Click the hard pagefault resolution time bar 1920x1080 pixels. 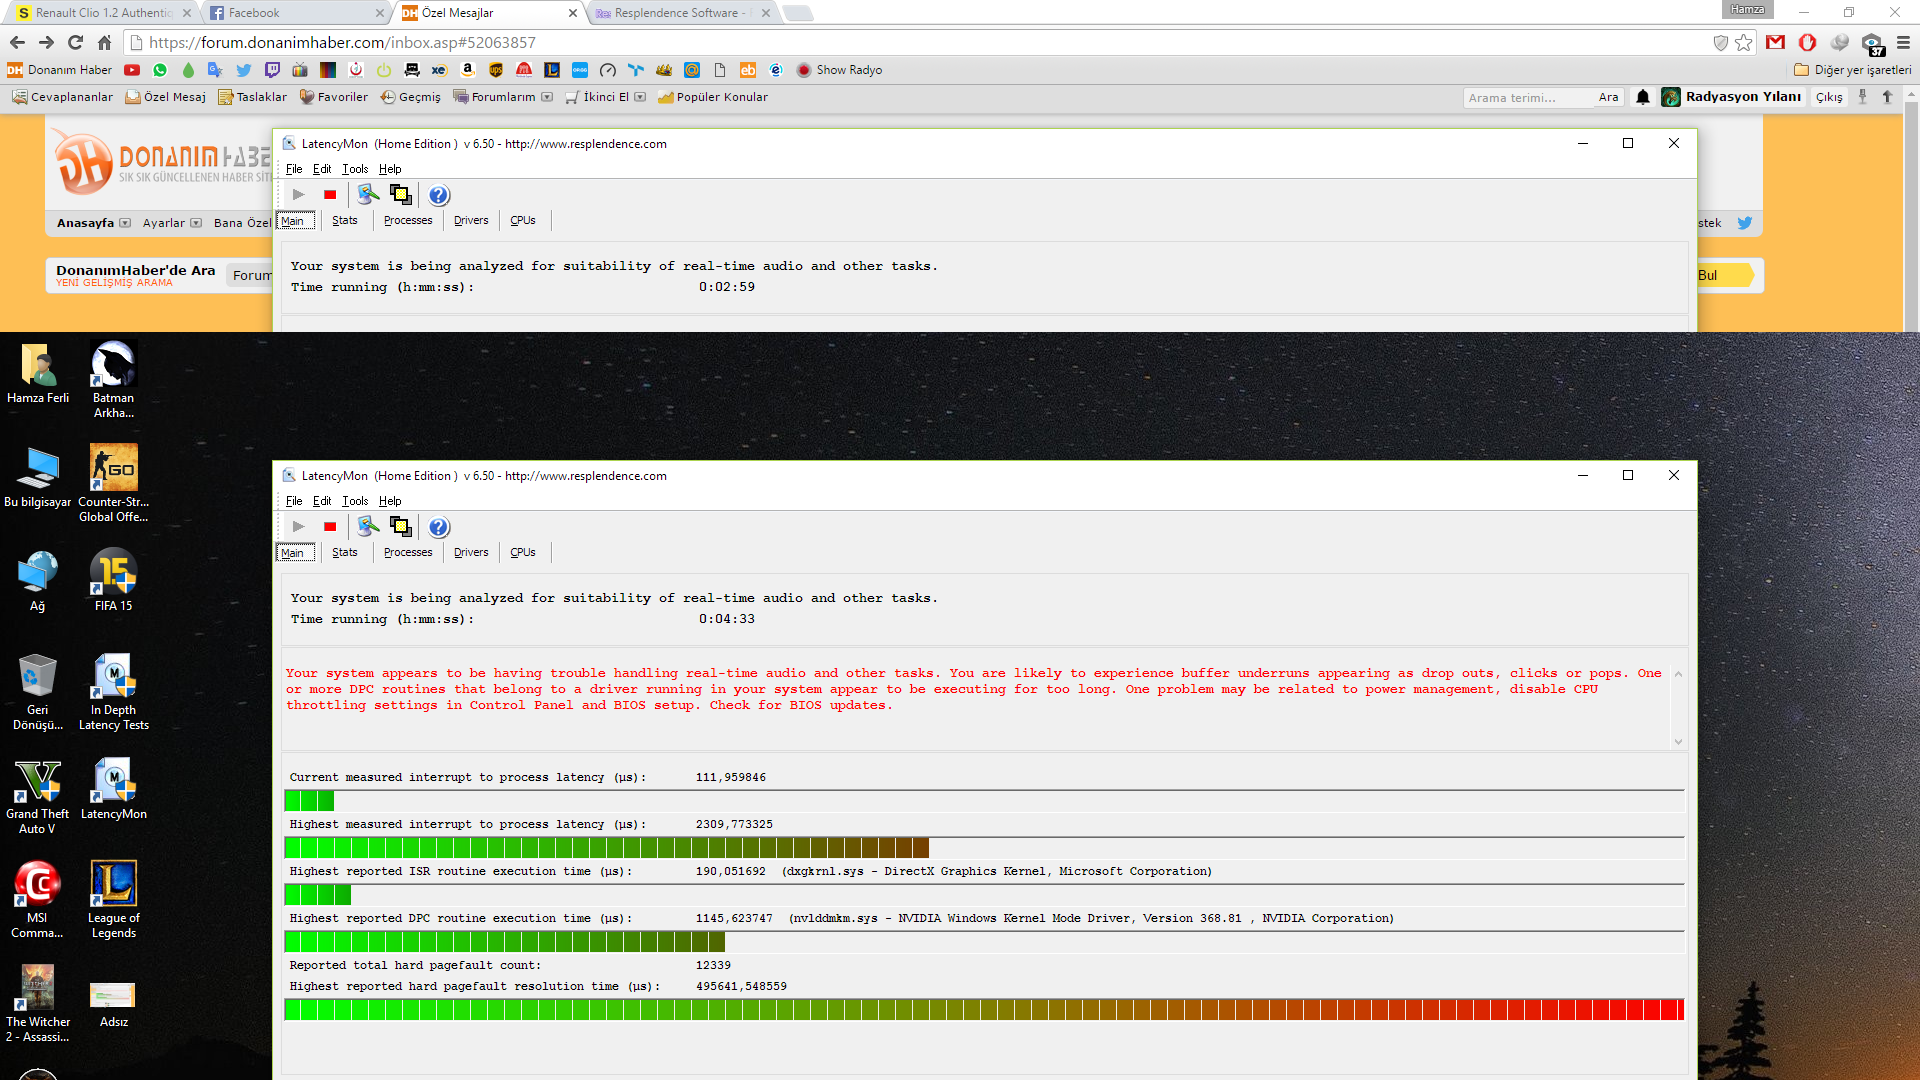point(984,1009)
